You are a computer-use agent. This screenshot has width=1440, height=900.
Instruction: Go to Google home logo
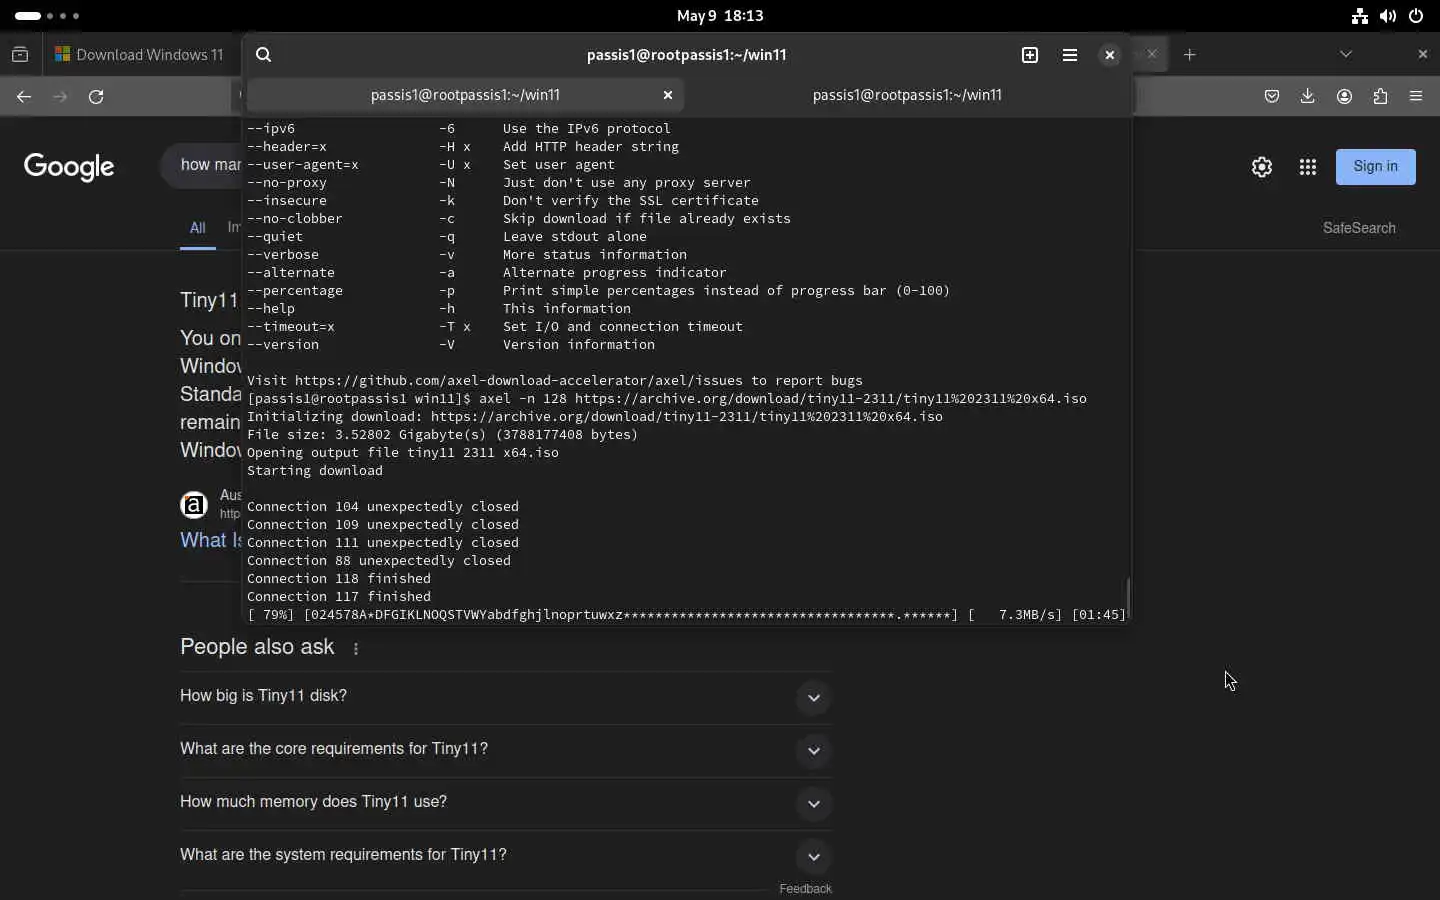(x=69, y=167)
